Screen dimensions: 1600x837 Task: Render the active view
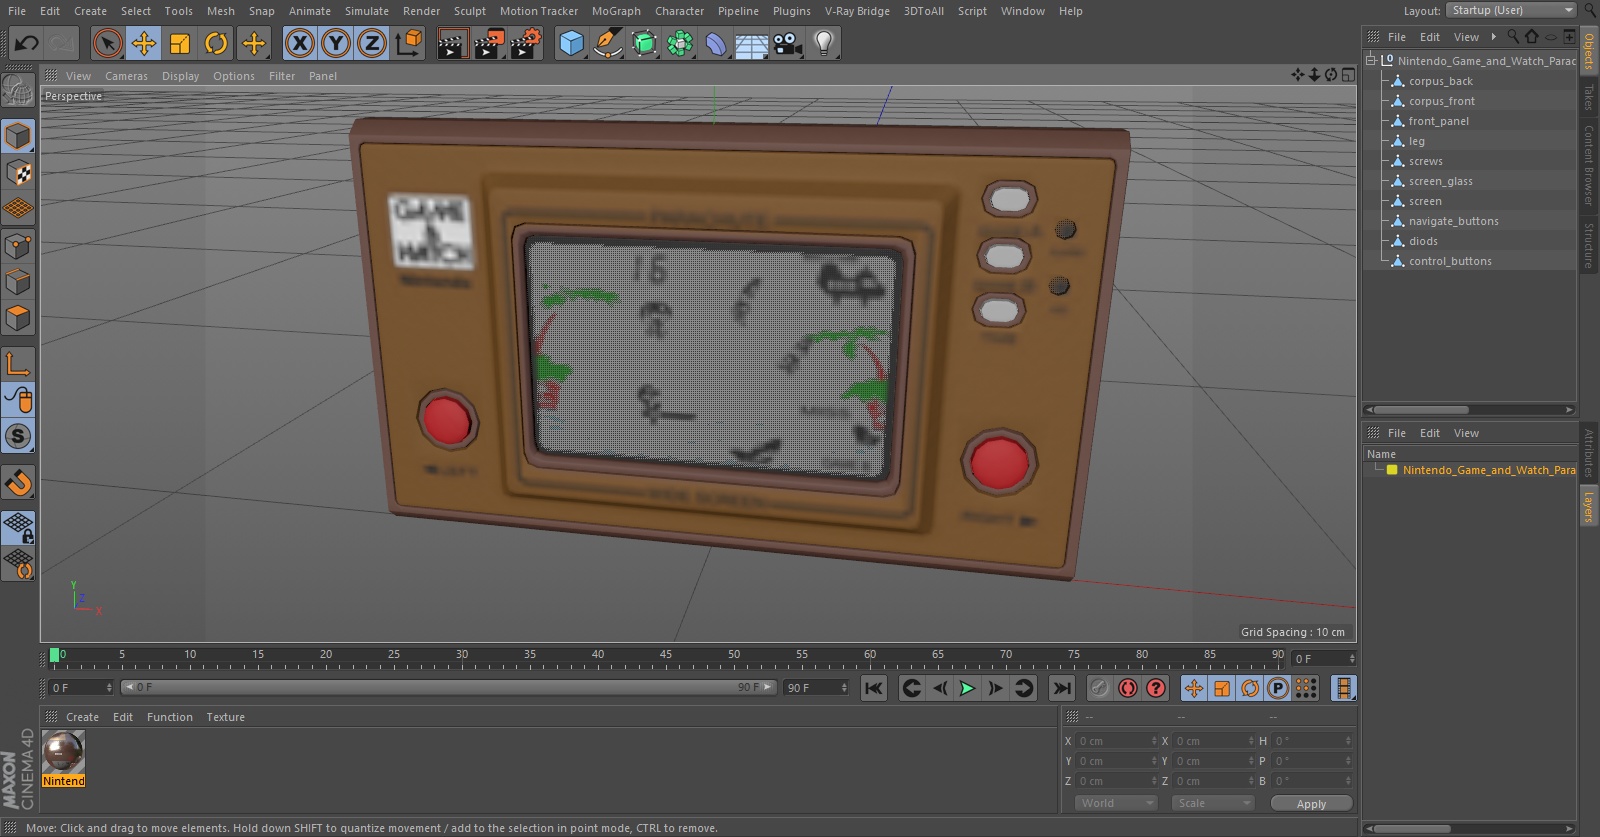(x=452, y=43)
